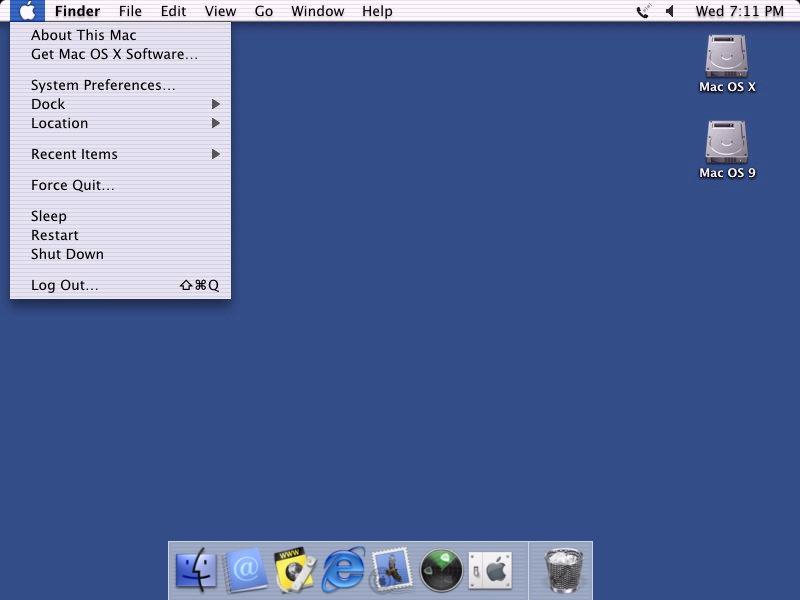
Task: Select Restart in the Apple menu
Action: tap(120, 235)
